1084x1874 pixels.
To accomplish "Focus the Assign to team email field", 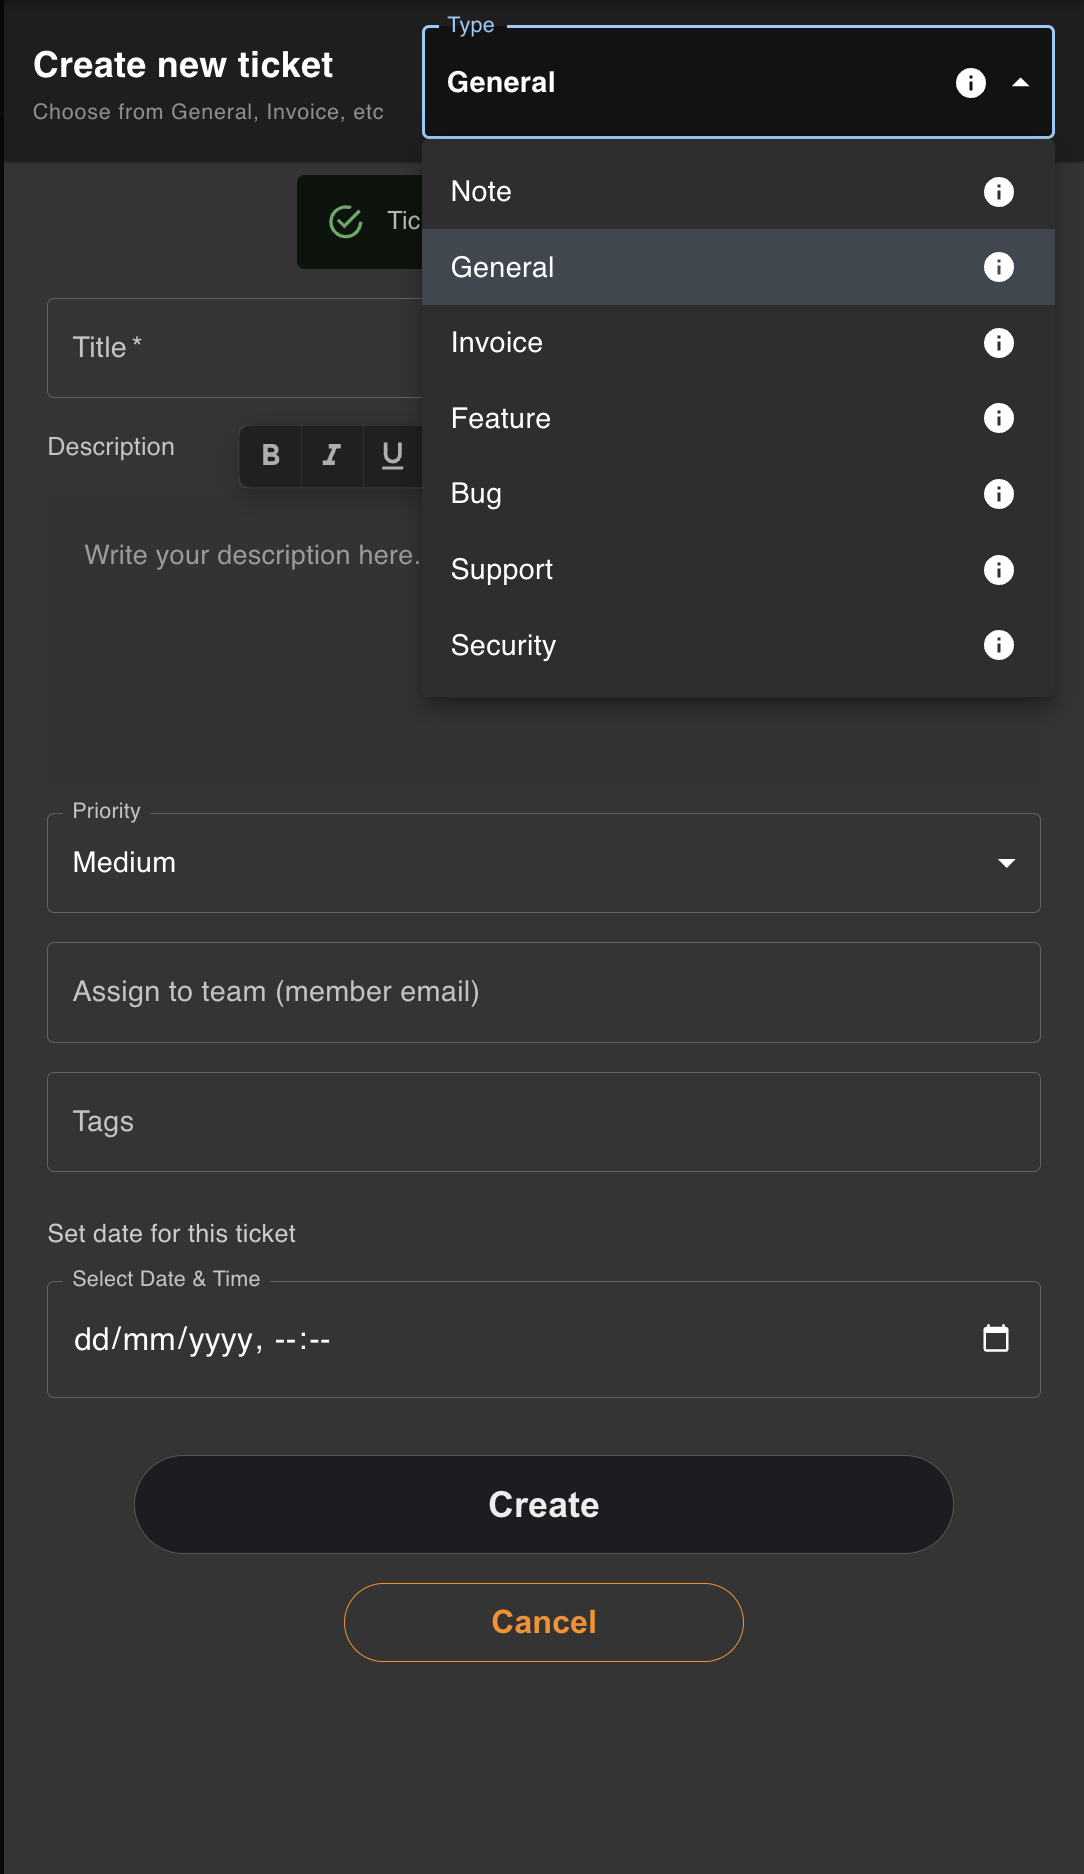I will point(544,992).
